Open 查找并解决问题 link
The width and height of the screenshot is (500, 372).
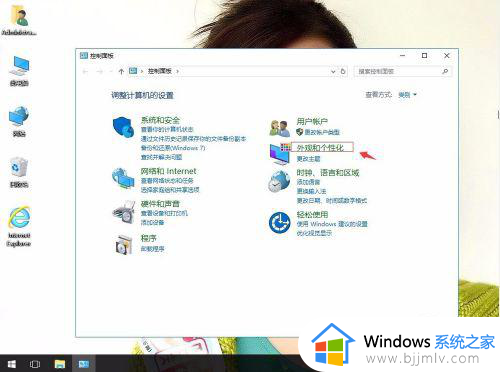click(161, 157)
